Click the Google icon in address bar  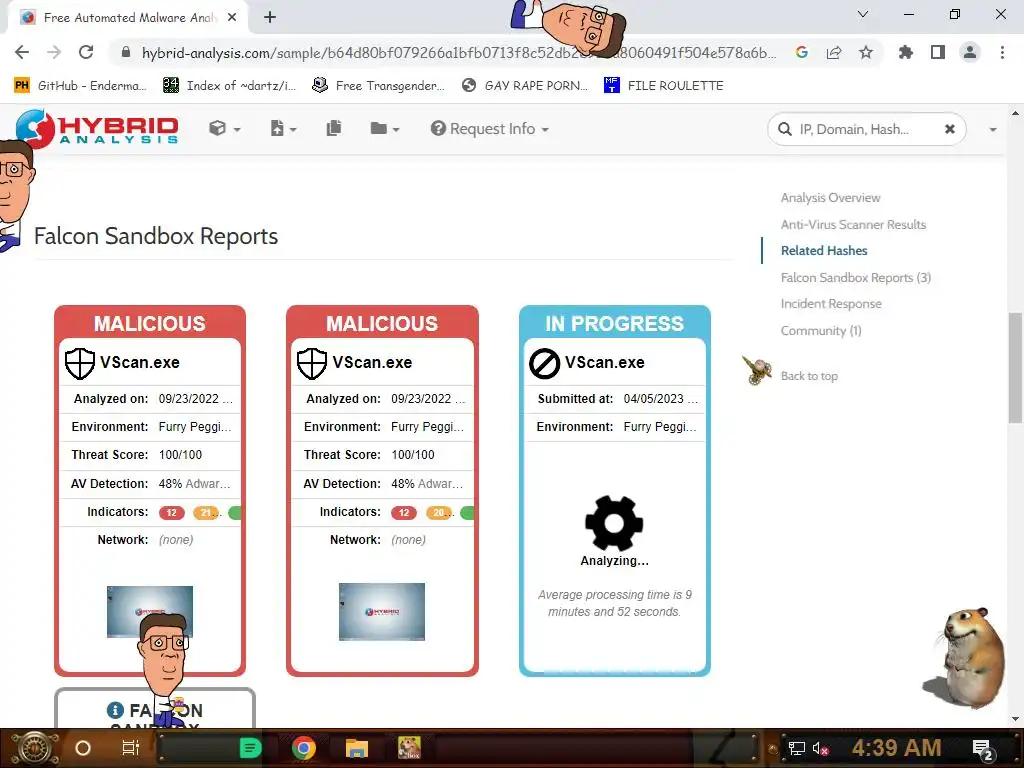[x=802, y=52]
